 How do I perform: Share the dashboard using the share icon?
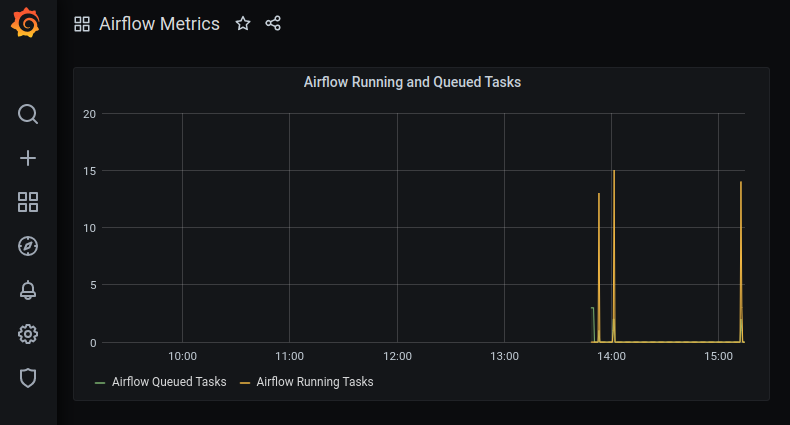pos(273,23)
